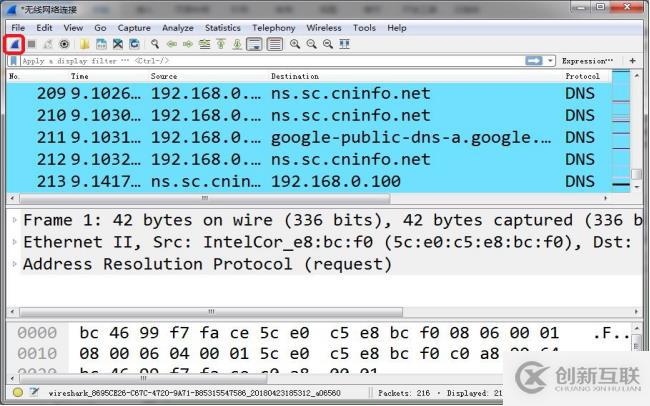
Task: Click hex offset 0000 in bytes pane
Action: 37,333
